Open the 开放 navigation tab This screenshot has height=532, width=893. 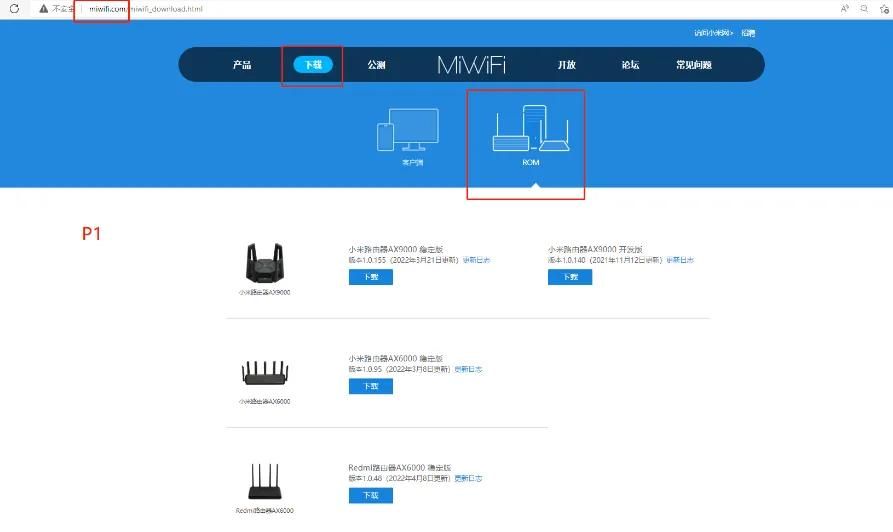[566, 65]
